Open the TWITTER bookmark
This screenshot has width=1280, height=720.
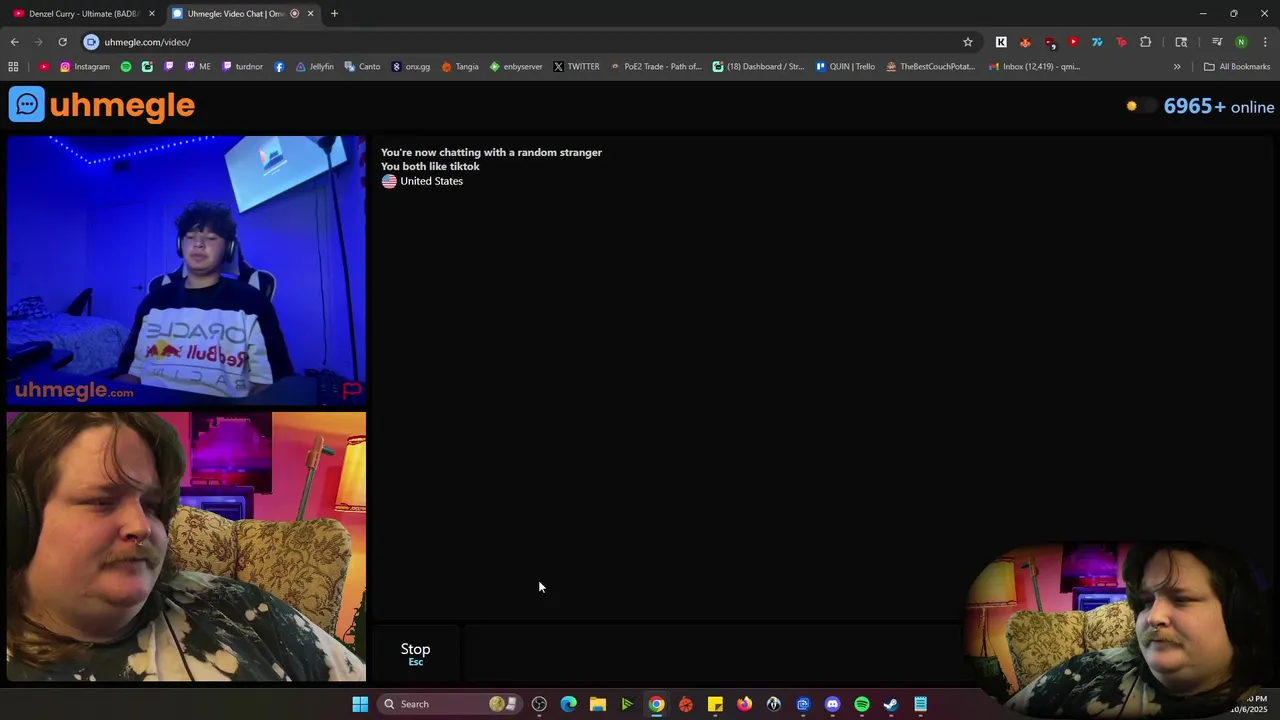(577, 67)
